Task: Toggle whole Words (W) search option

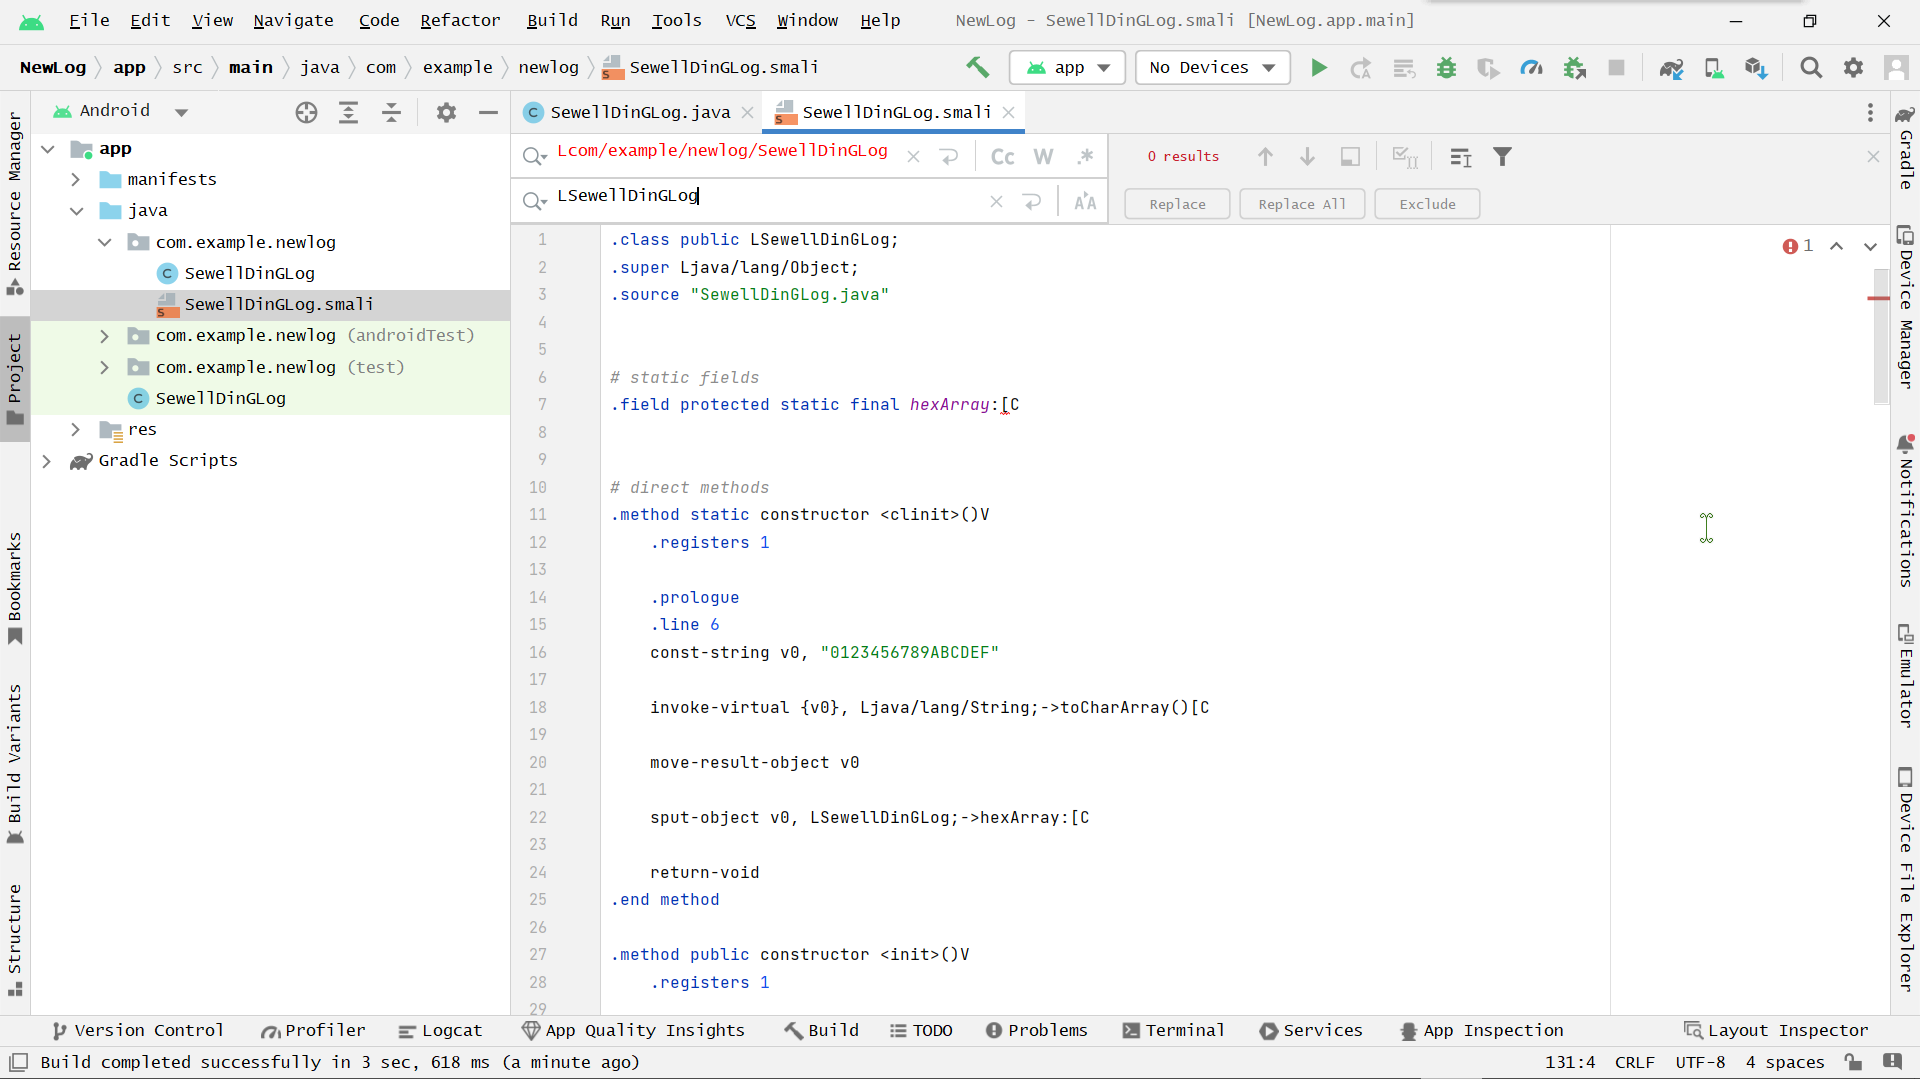Action: [1043, 157]
